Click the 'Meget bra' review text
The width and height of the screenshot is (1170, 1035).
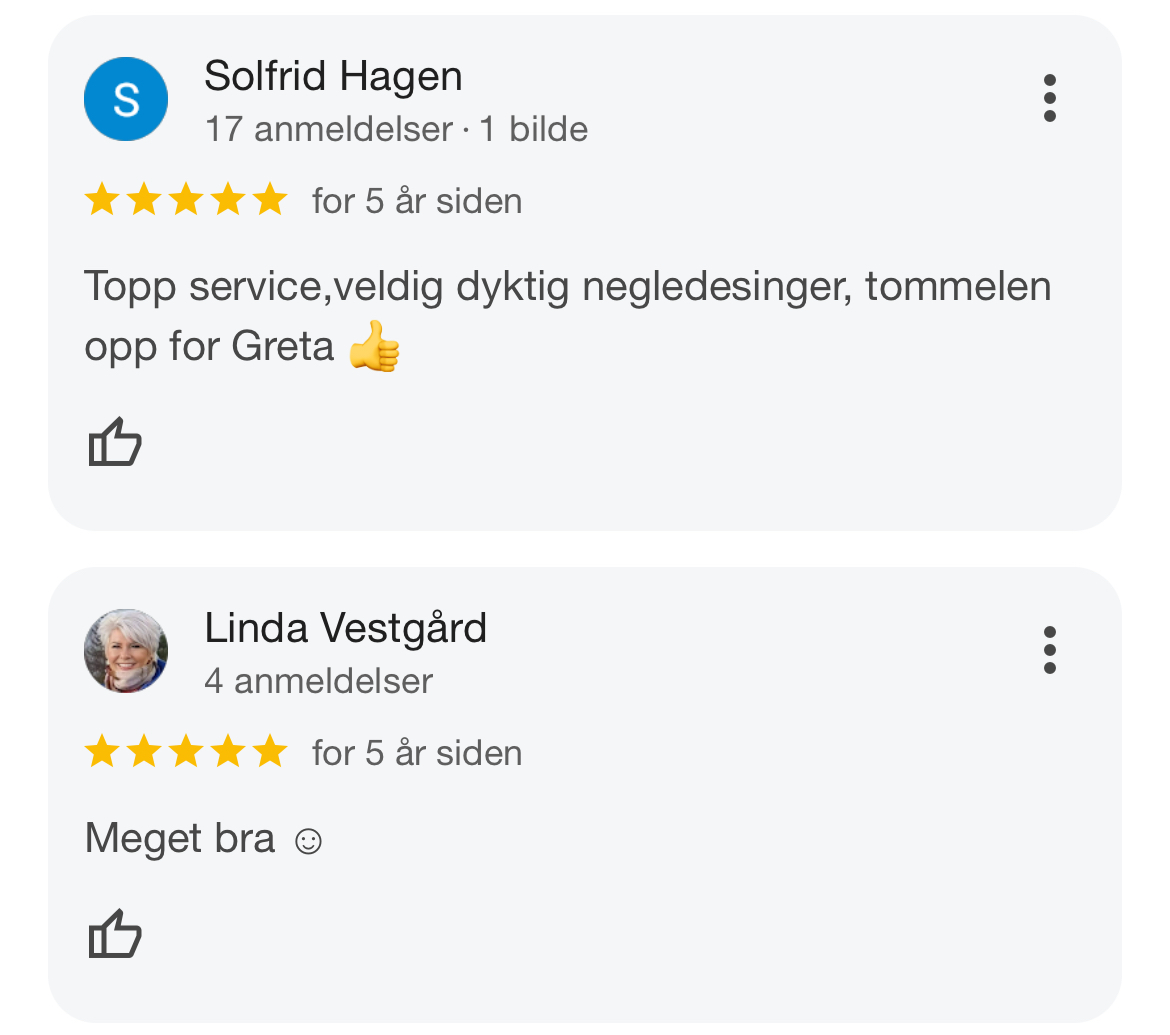coord(180,838)
